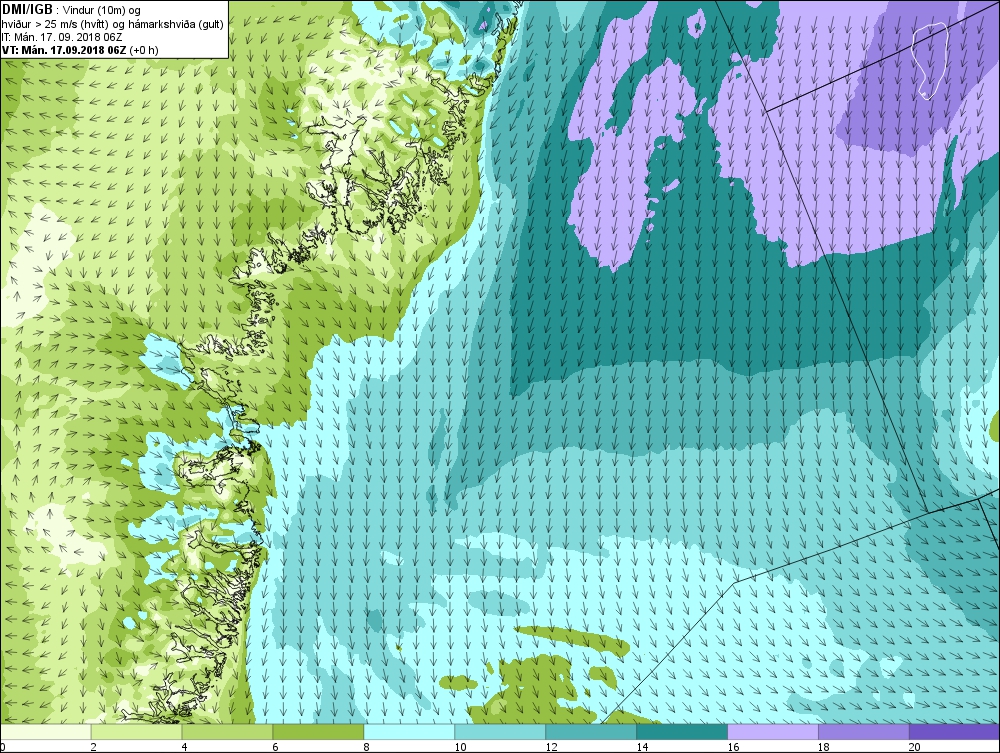Viewport: 1000px width, 753px height.
Task: Click the legend scale label "0"
Action: point(3,747)
